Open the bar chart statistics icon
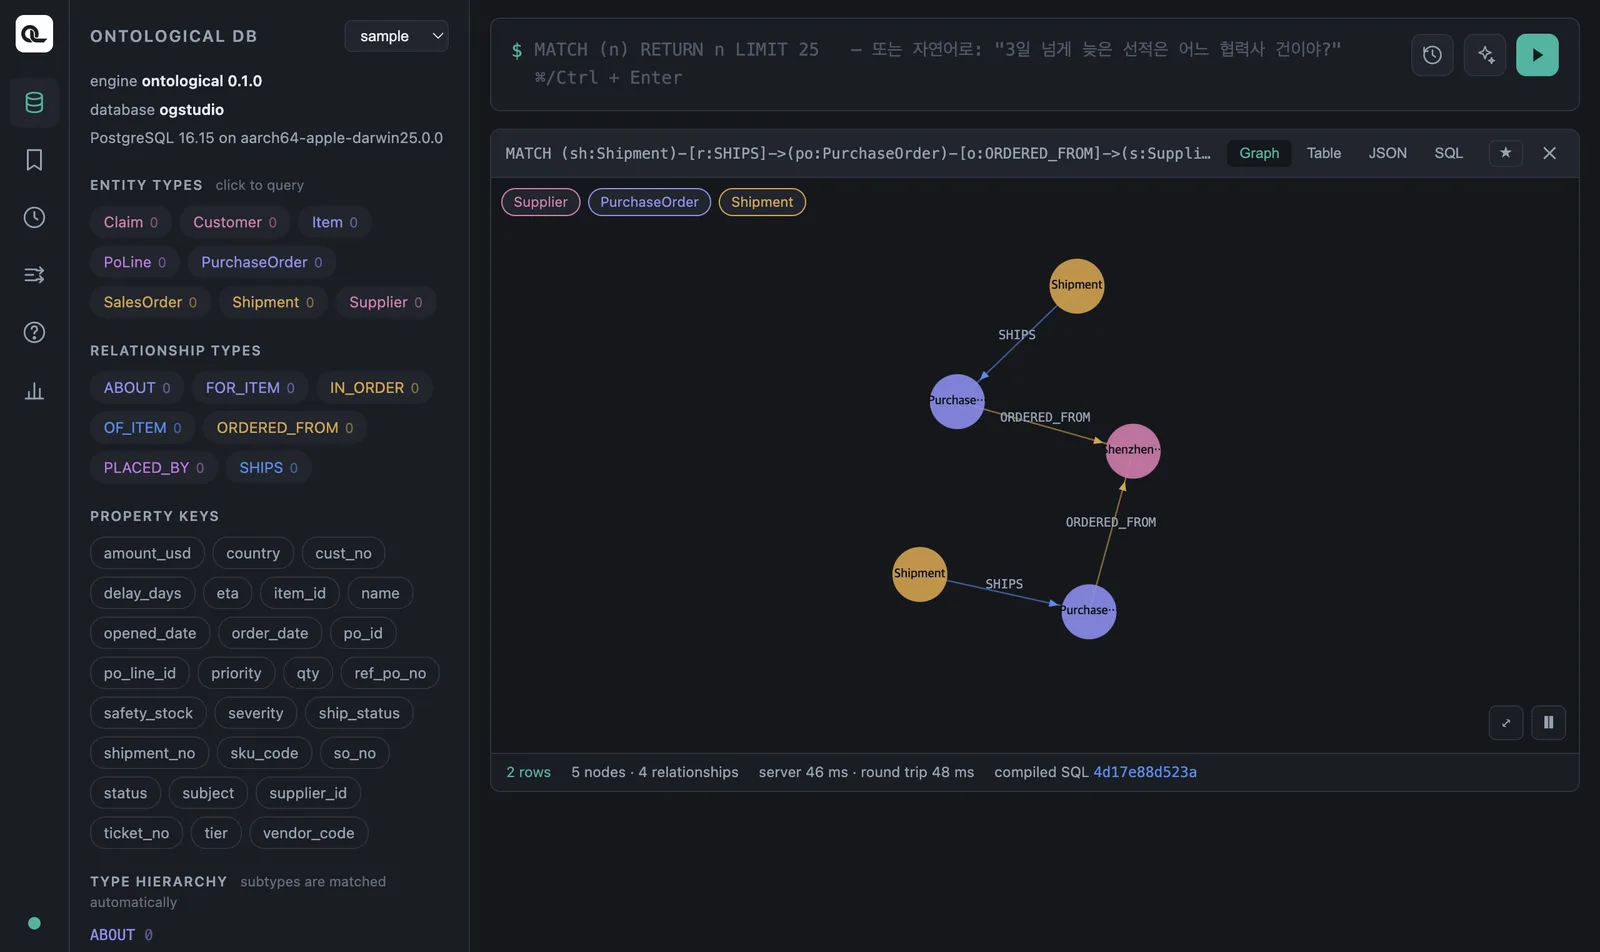 34,391
